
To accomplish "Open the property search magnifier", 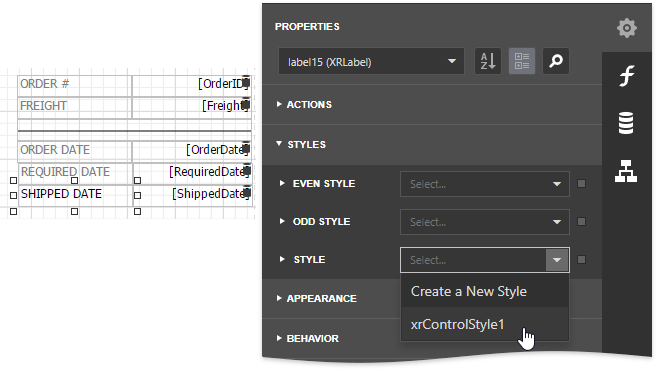I will [x=556, y=61].
